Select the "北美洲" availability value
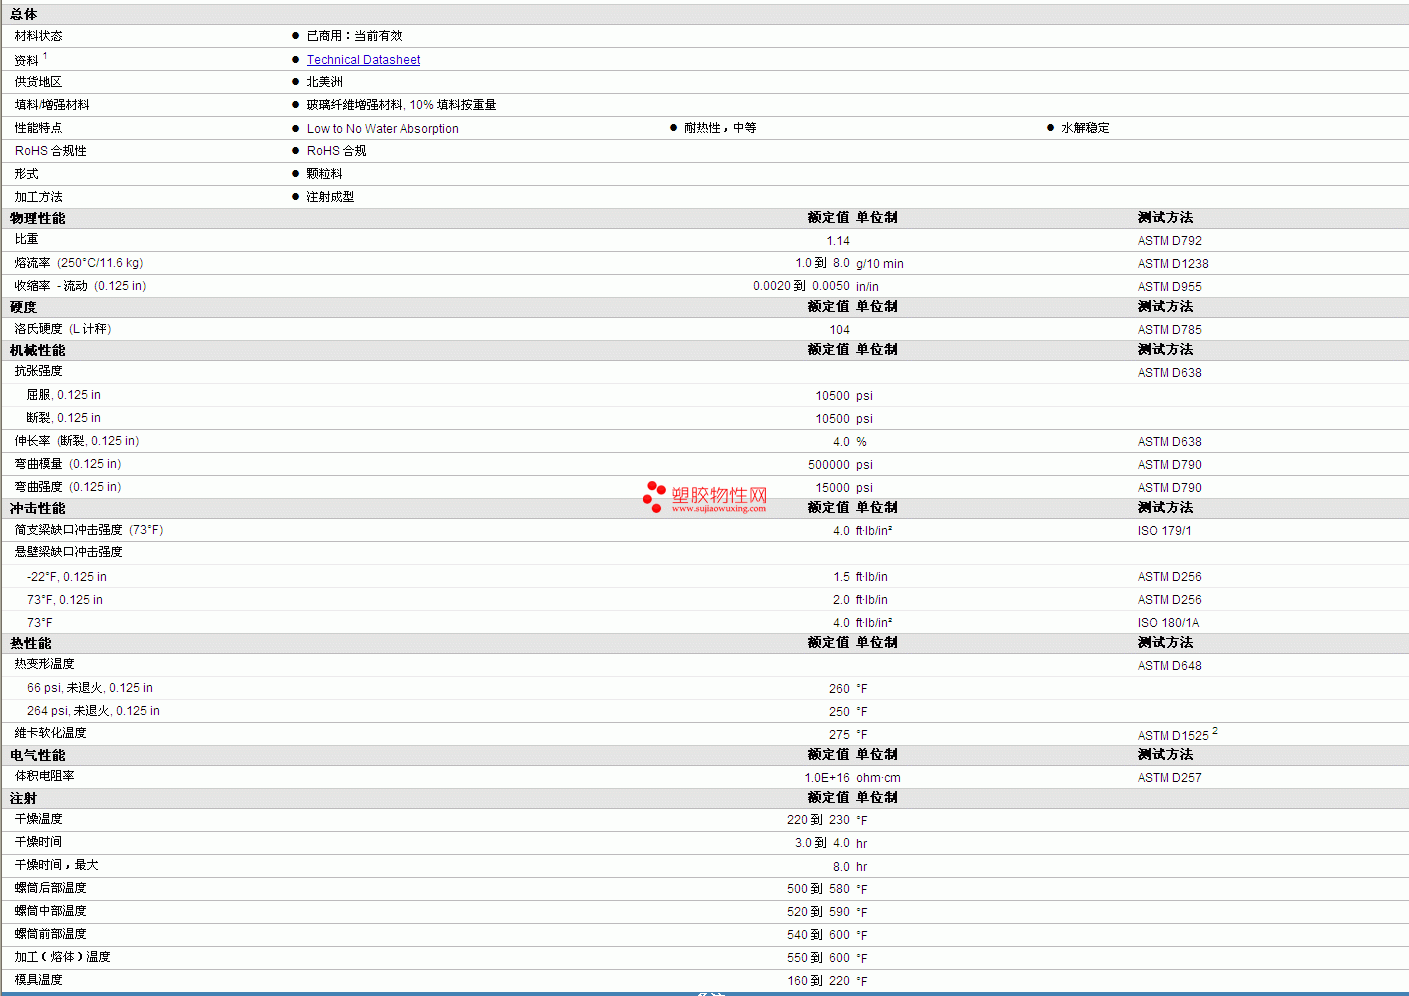The width and height of the screenshot is (1409, 996). point(324,82)
